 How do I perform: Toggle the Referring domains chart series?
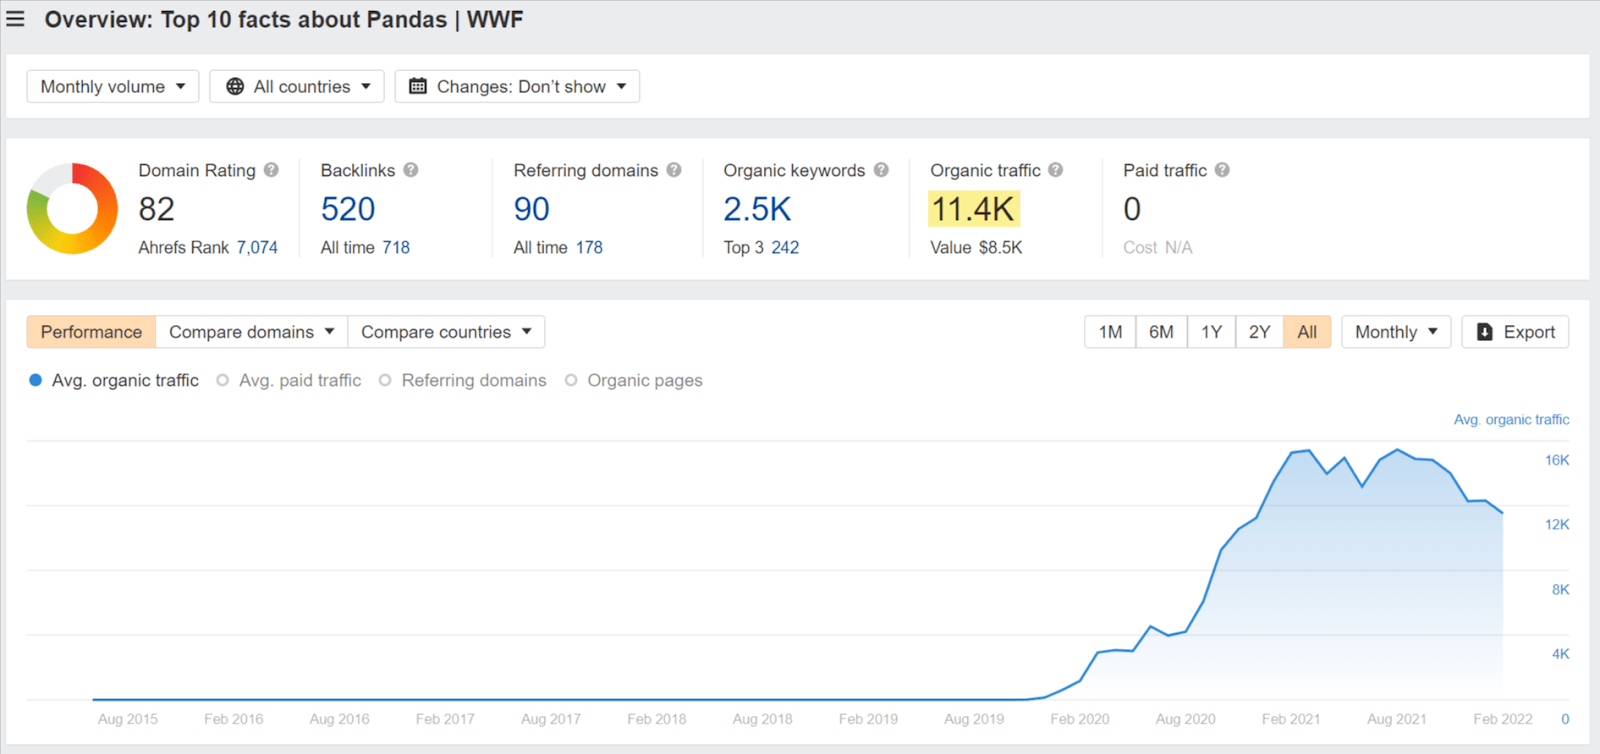tap(463, 380)
